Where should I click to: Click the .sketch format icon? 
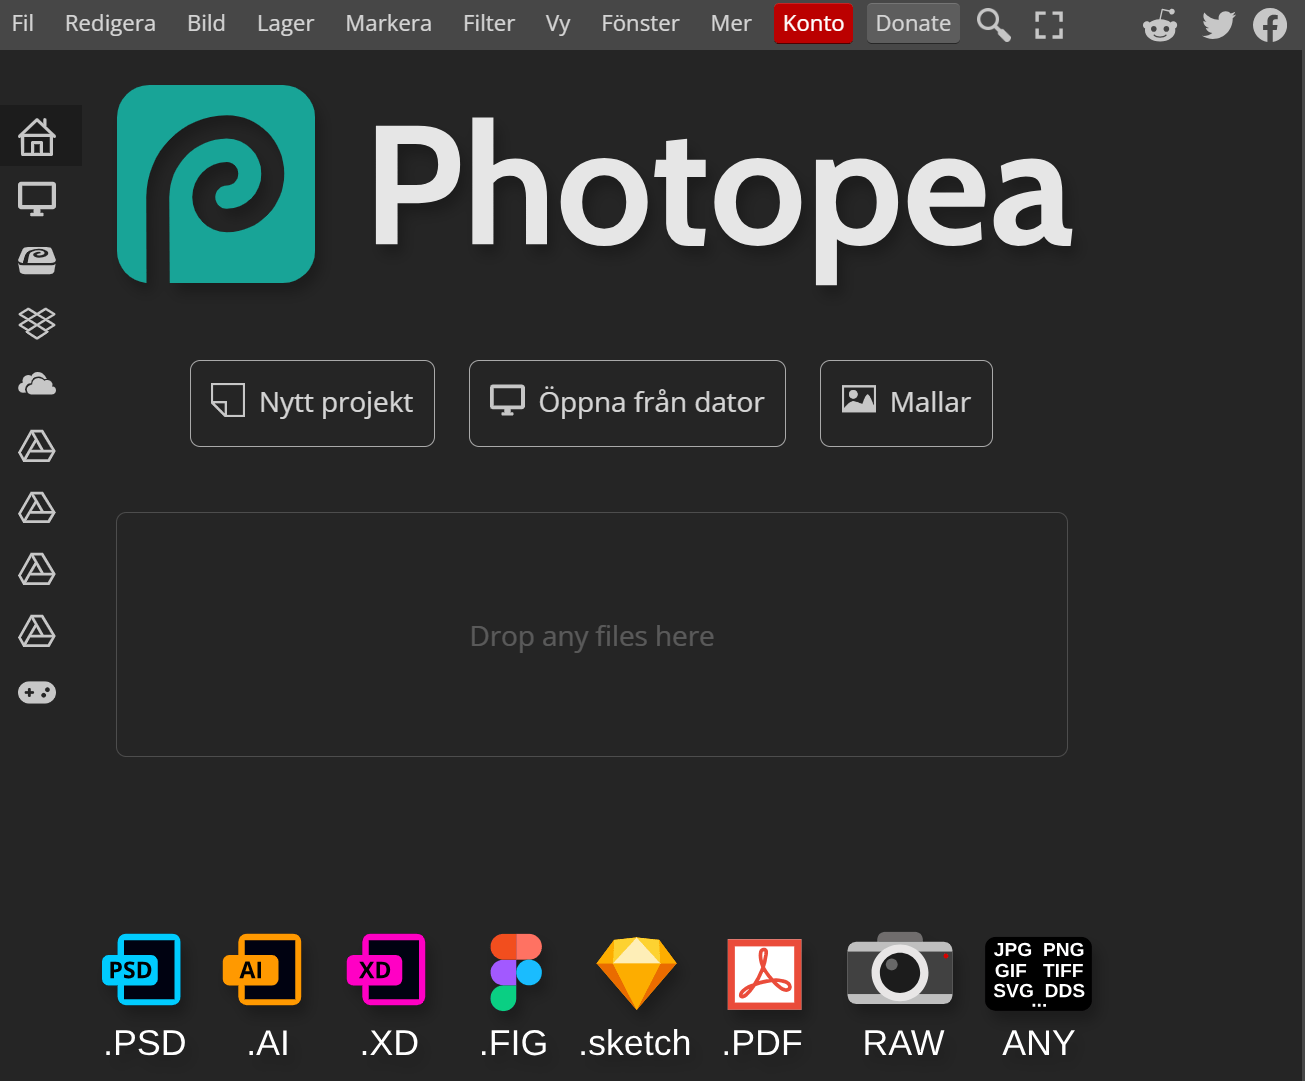636,972
